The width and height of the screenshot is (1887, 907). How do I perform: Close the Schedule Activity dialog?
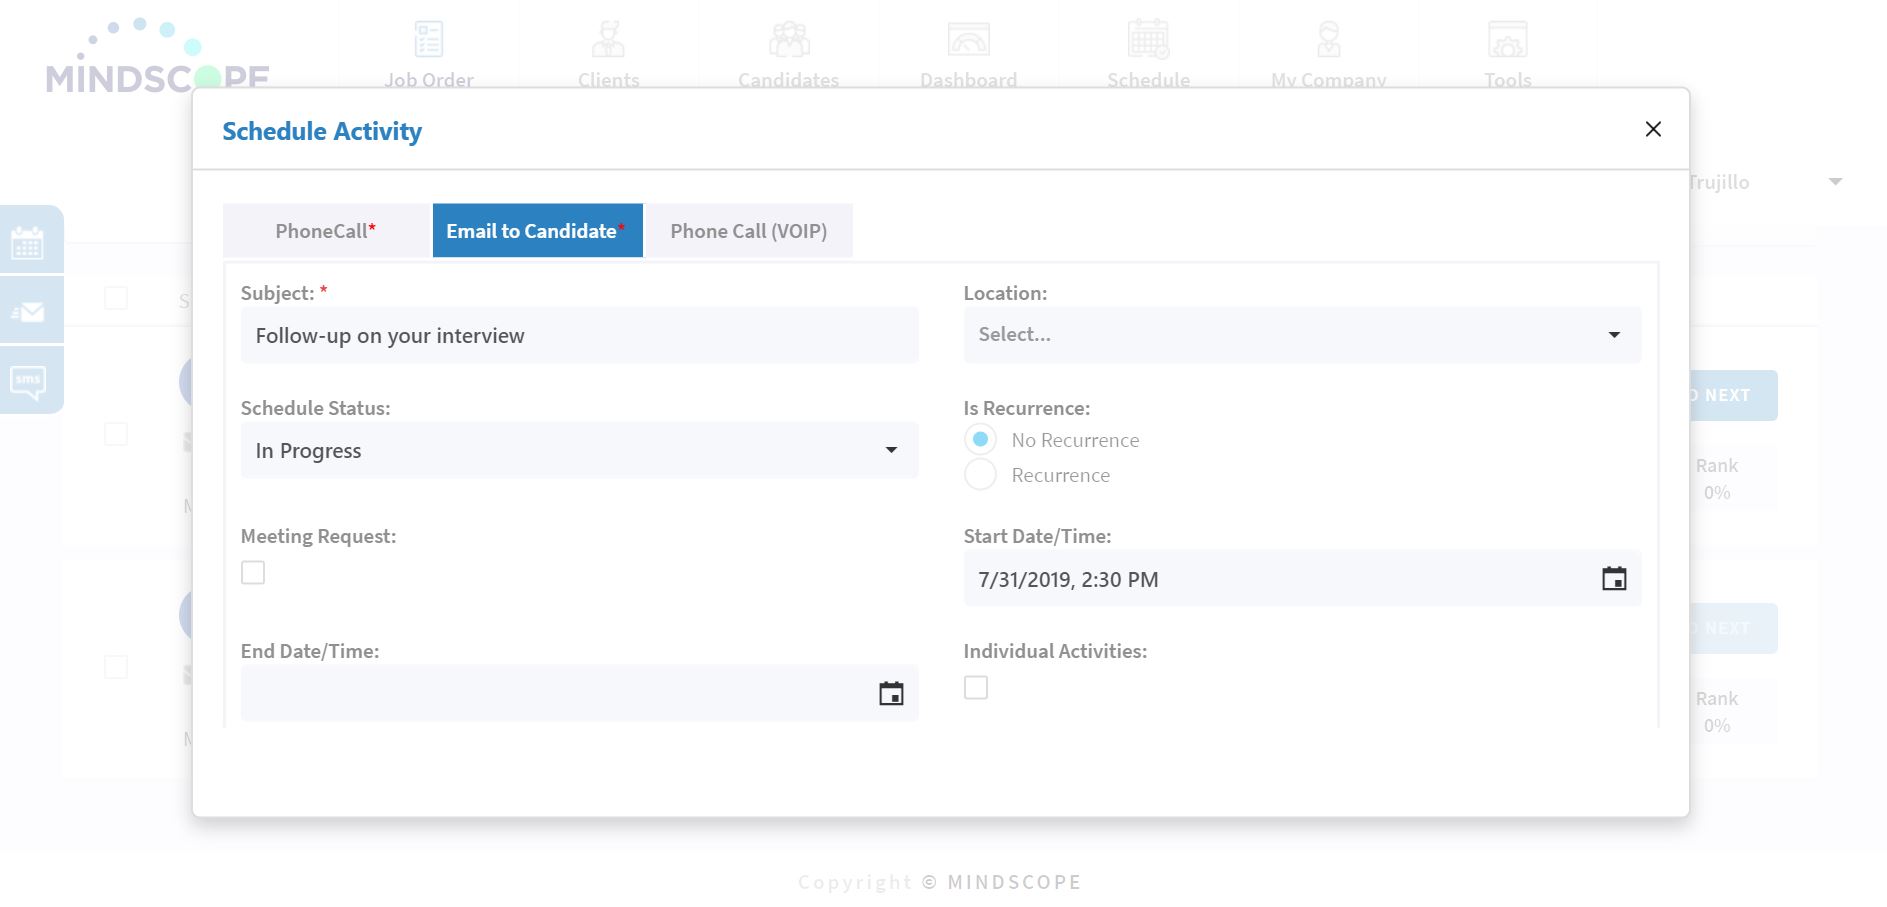click(1653, 129)
